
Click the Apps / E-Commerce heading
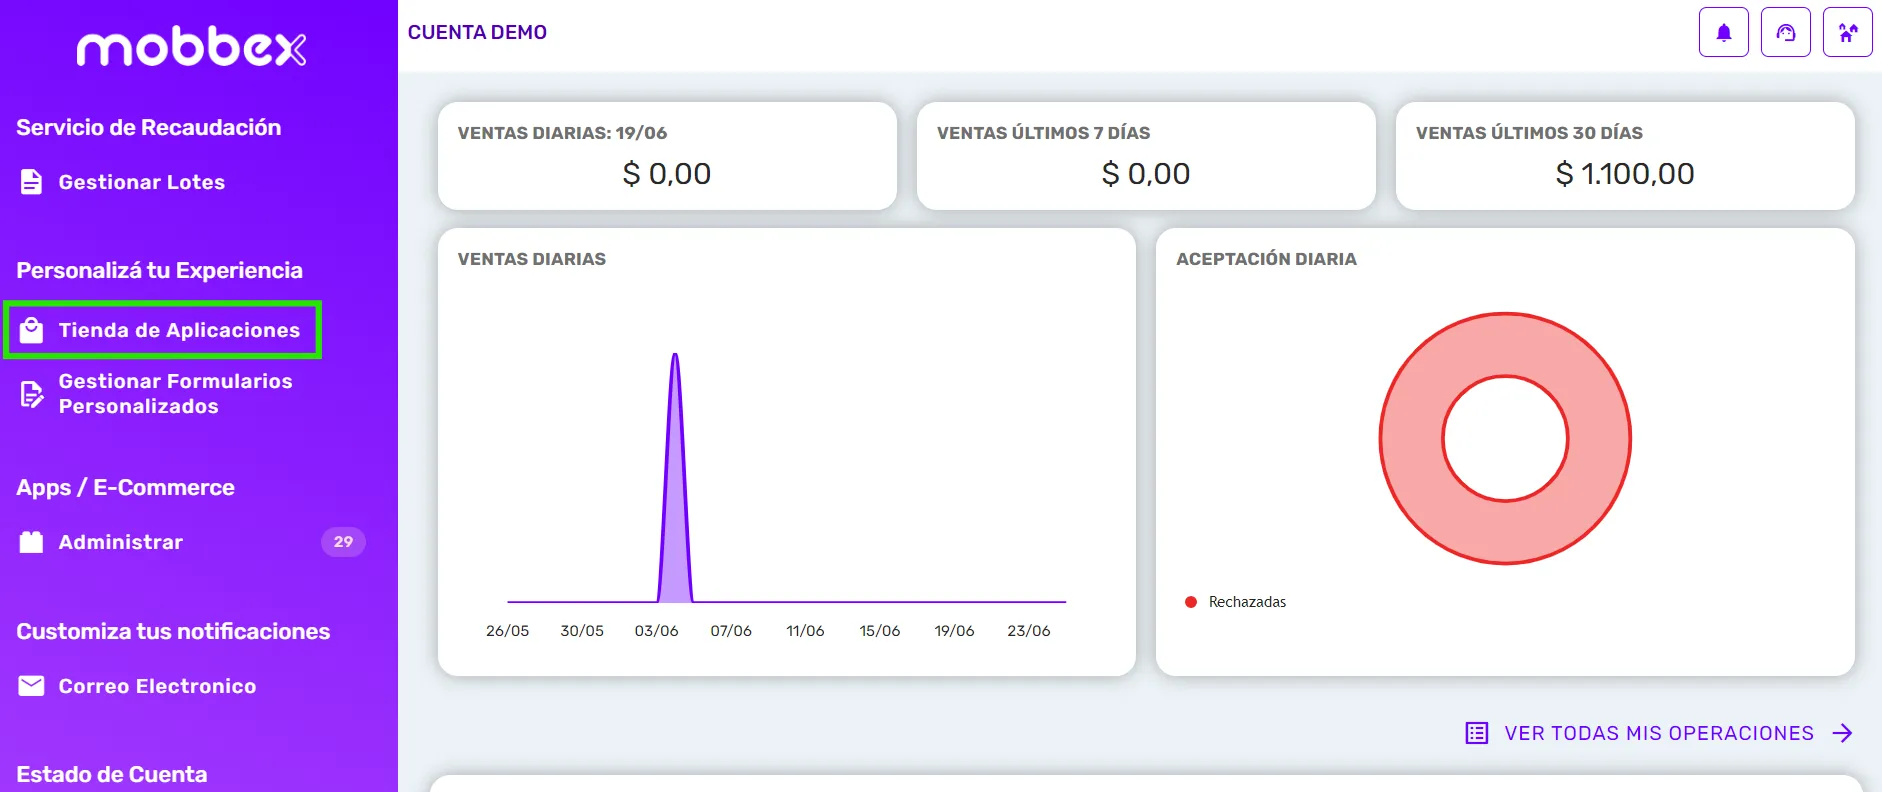coord(125,487)
